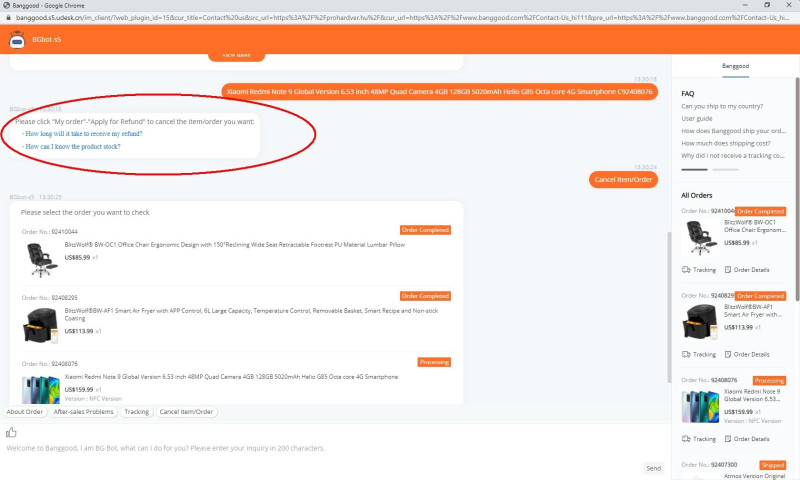Screen dimensions: 800x480
Task: Choose the After-sales Problems quick reply
Action: (84, 412)
